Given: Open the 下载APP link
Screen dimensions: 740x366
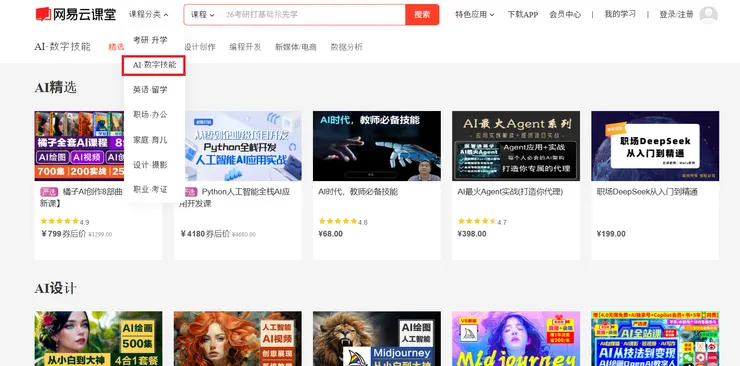Looking at the screenshot, I should (523, 15).
